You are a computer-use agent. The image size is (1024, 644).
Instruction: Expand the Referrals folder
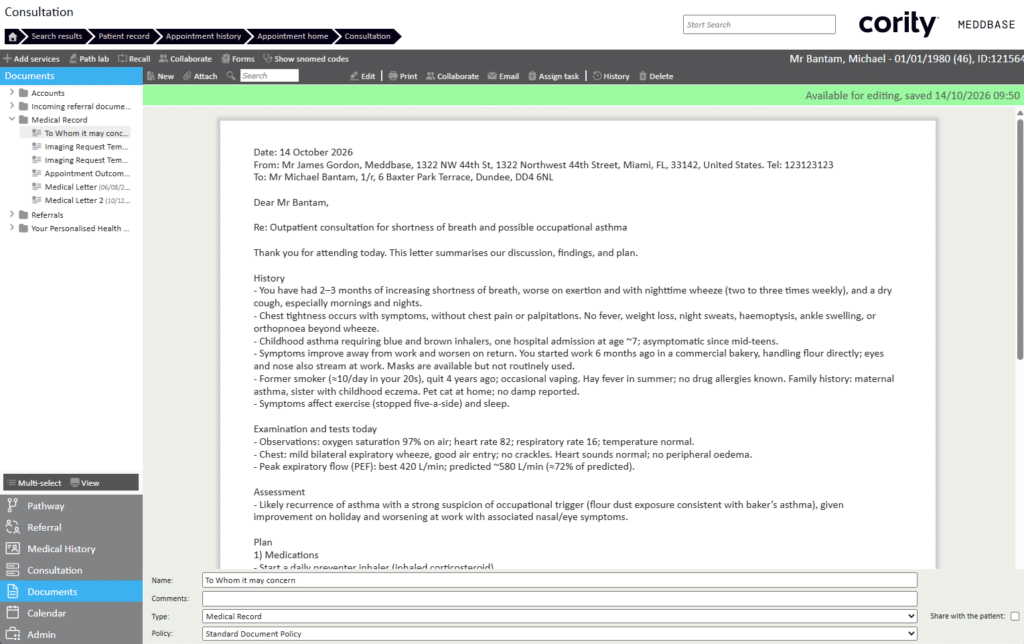click(x=12, y=214)
